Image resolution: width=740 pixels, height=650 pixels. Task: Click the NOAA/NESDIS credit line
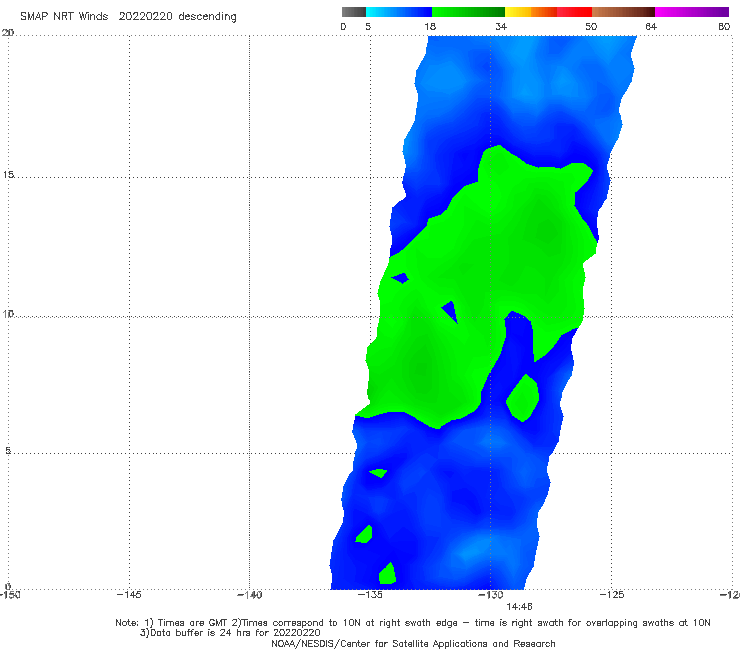point(413,643)
